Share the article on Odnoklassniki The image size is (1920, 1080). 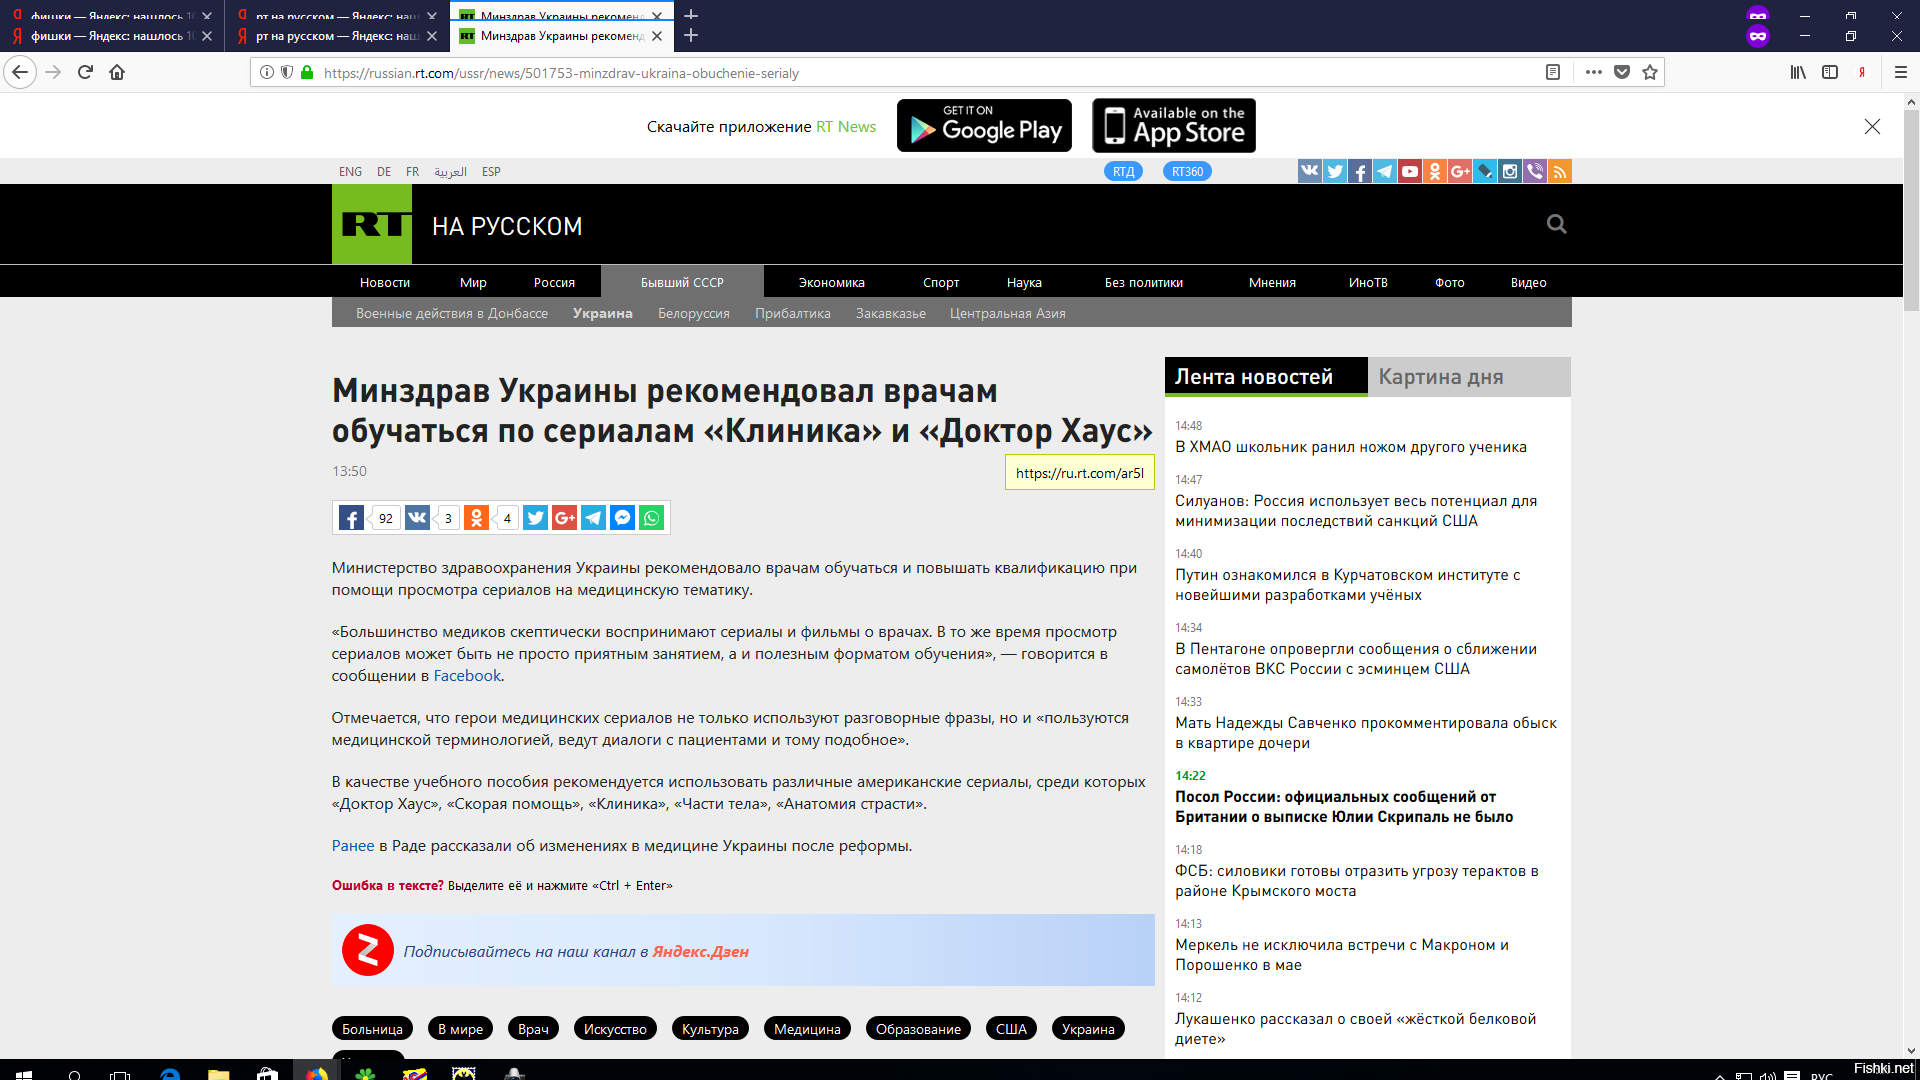coord(476,518)
